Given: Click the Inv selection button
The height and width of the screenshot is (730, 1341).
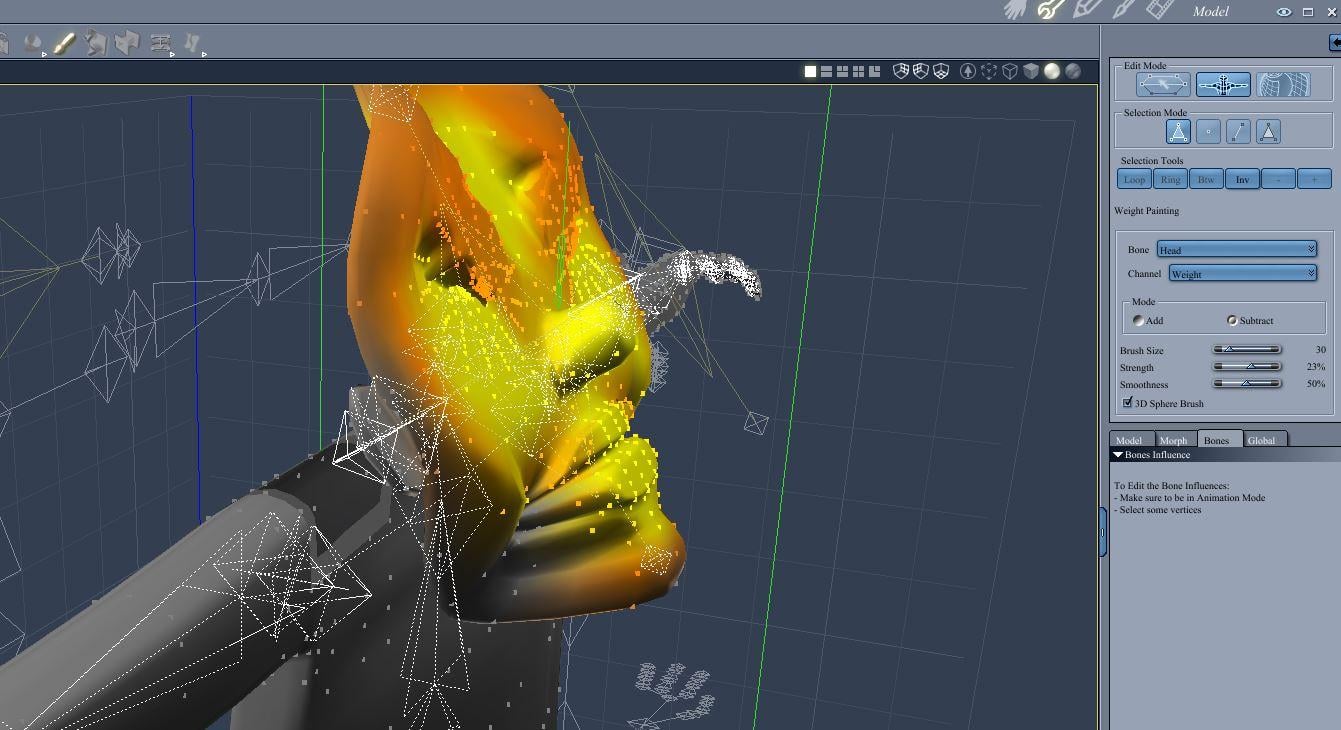Looking at the screenshot, I should pos(1242,179).
